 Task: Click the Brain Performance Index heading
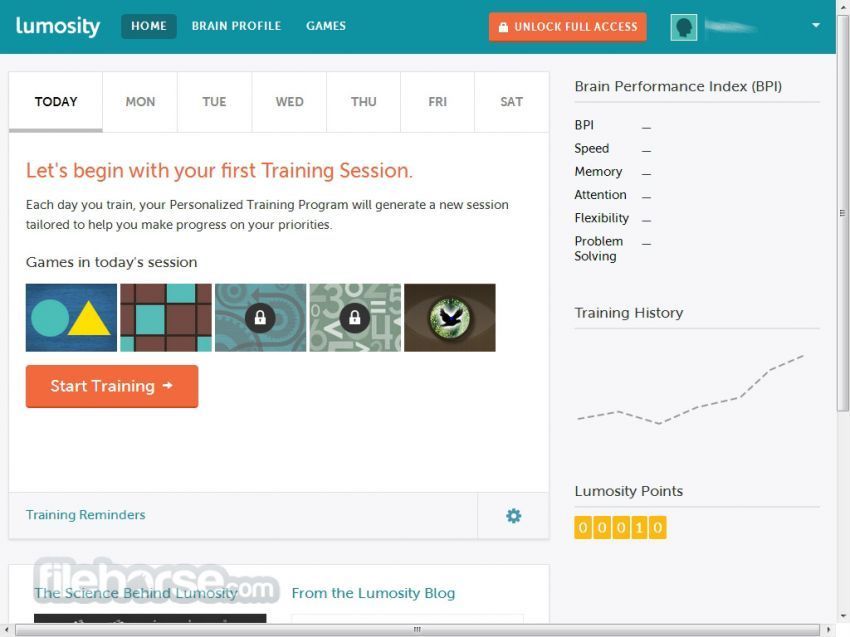coord(678,86)
